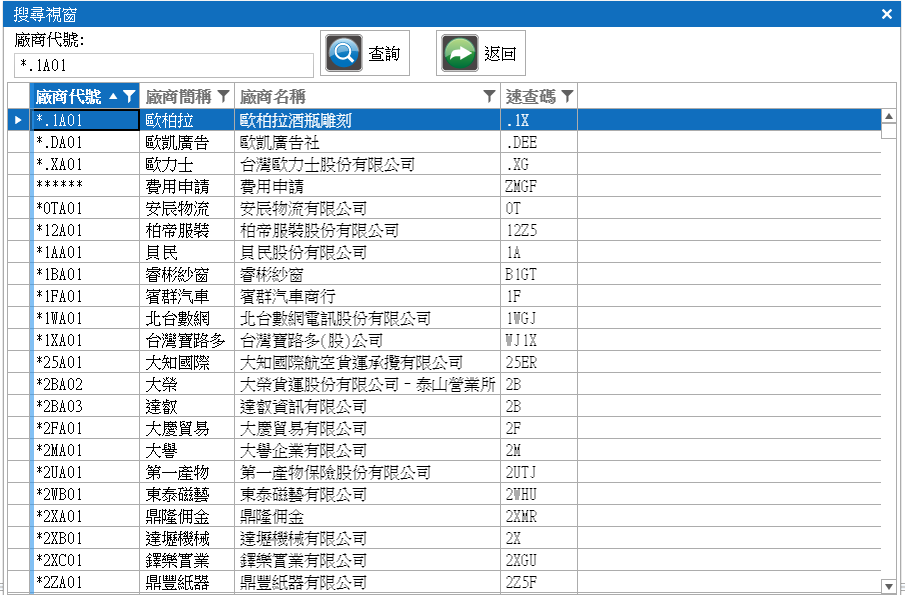Select row indicator arrow for *.1A01
905x595 pixels.
coord(18,120)
